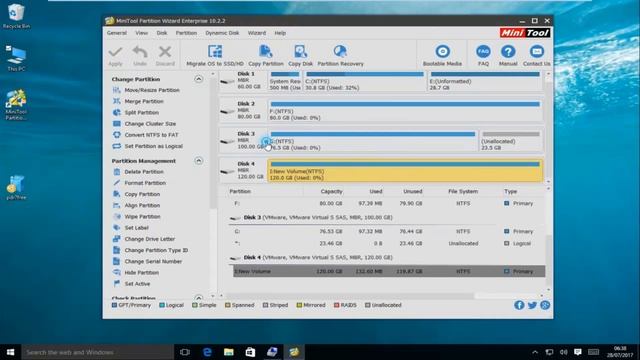Collapse the Change Partition section
Viewport: 640px width, 360px height.
pyautogui.click(x=198, y=79)
